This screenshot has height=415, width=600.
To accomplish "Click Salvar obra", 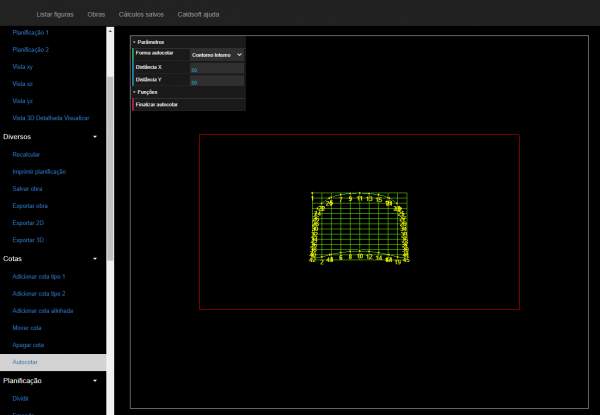I will coord(27,188).
